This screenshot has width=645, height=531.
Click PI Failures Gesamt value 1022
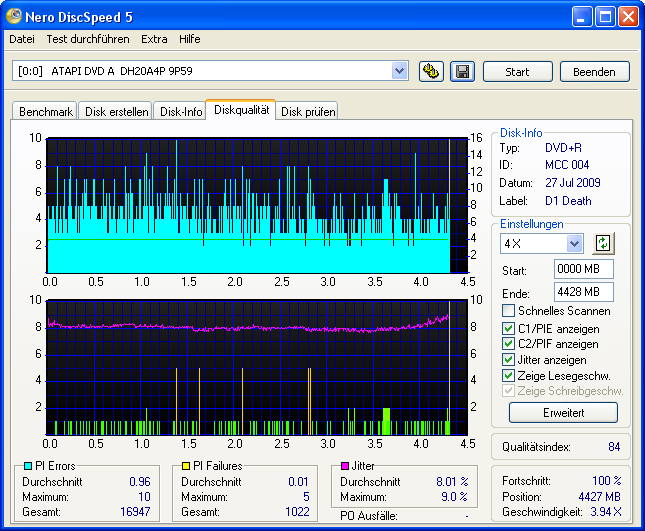pyautogui.click(x=297, y=512)
